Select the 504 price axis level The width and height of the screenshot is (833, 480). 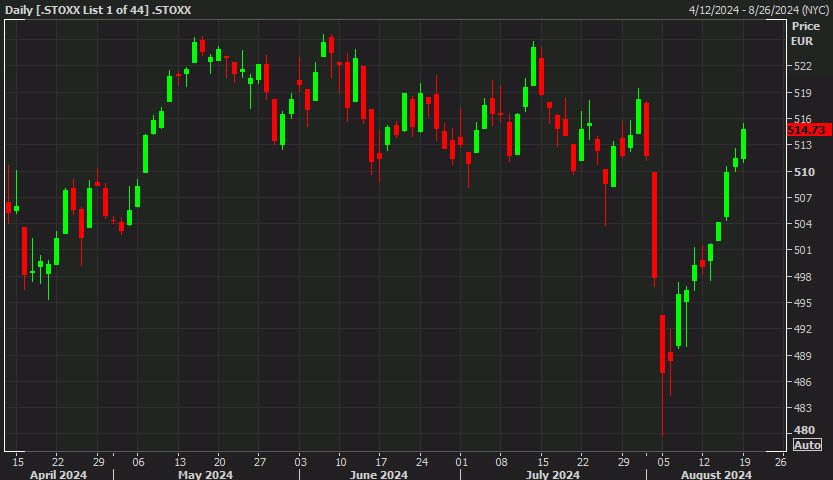pyautogui.click(x=802, y=224)
